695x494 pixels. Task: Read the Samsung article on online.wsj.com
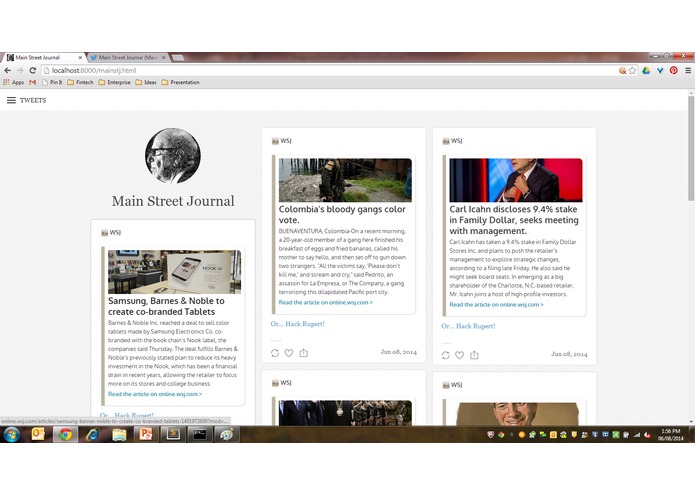(x=155, y=394)
